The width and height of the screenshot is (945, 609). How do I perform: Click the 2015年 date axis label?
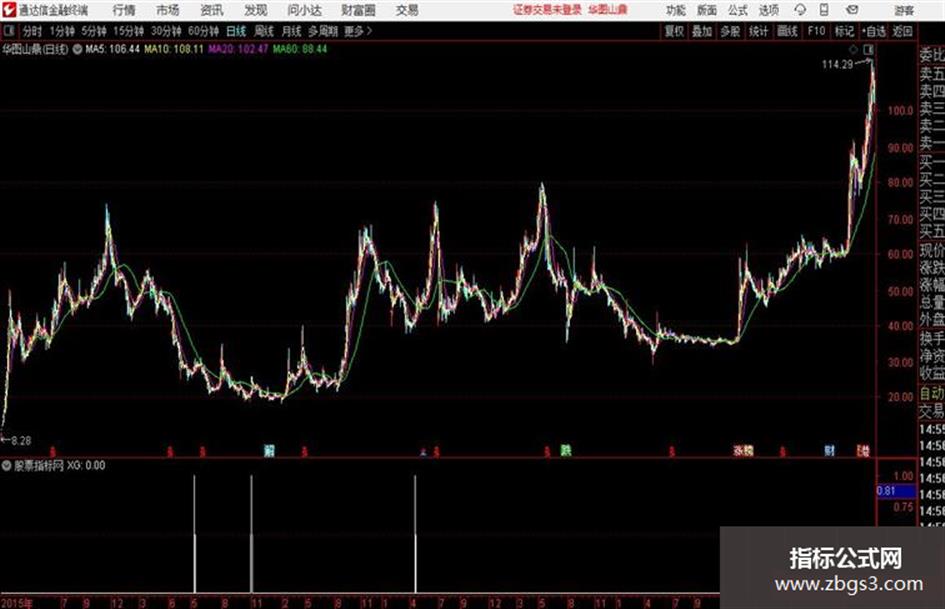tap(16, 603)
